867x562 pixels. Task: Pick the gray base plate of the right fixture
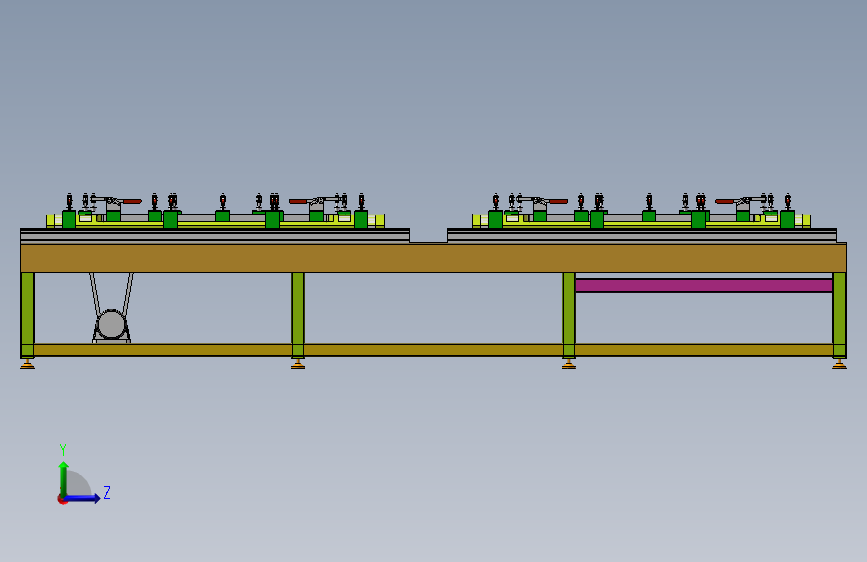click(644, 236)
